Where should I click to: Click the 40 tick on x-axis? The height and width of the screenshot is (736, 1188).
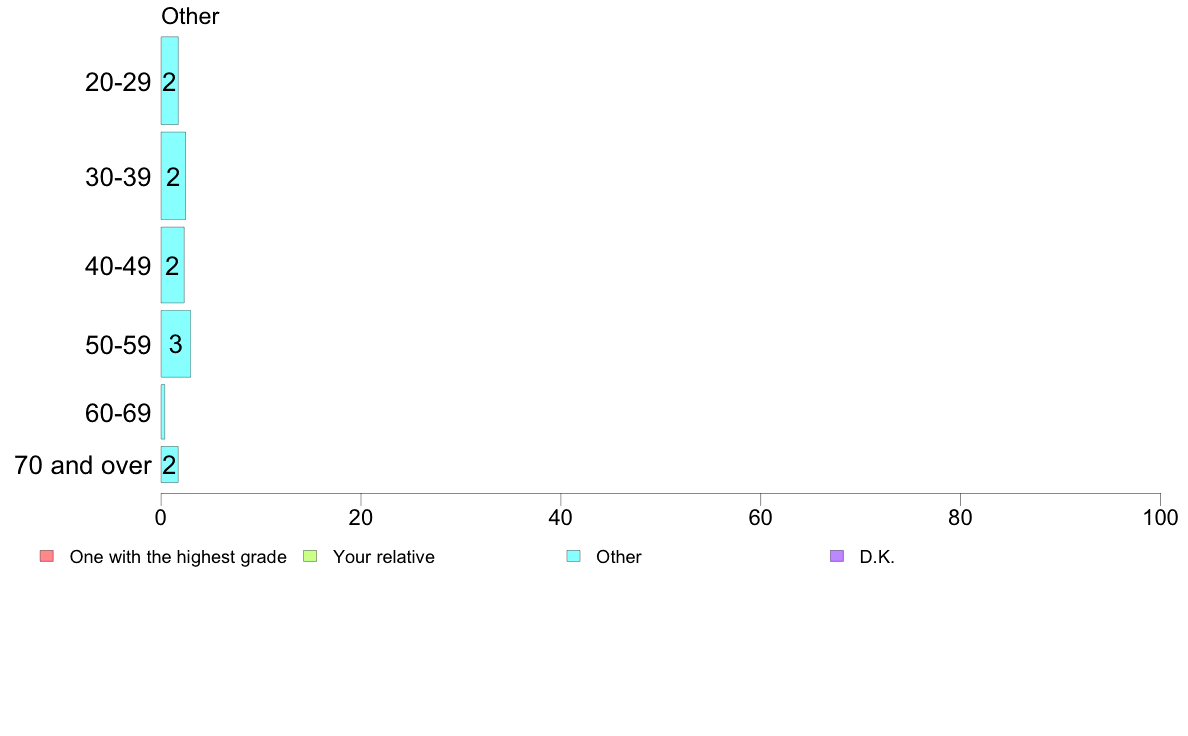tap(561, 518)
